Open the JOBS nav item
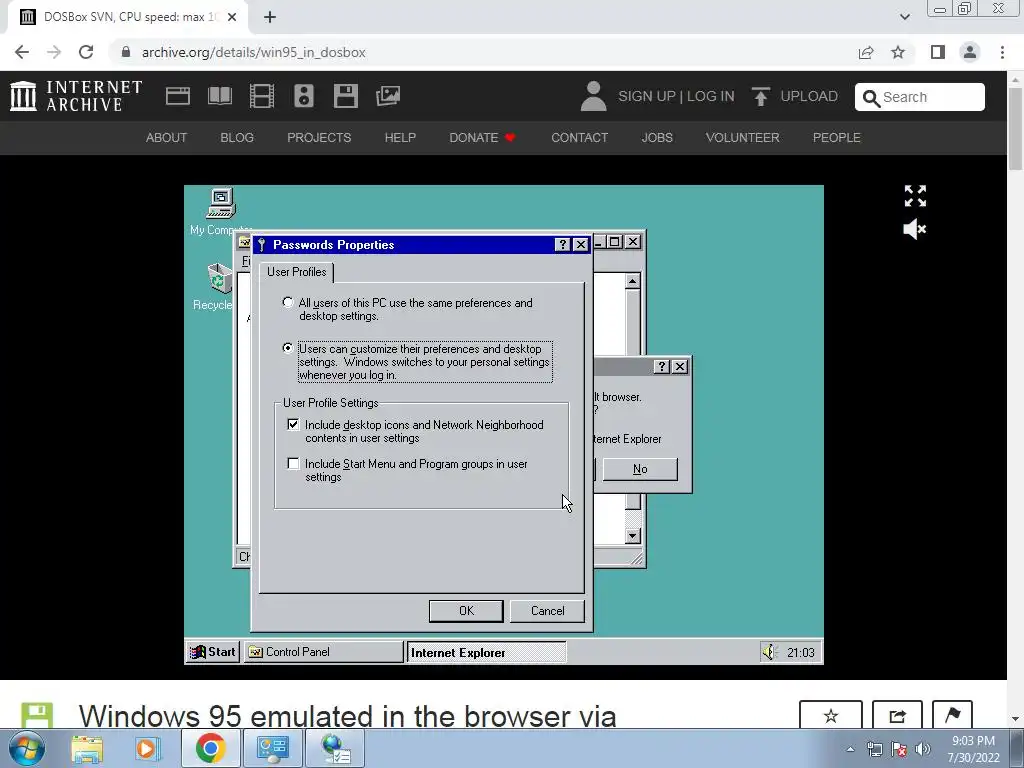1024x768 pixels. point(657,138)
